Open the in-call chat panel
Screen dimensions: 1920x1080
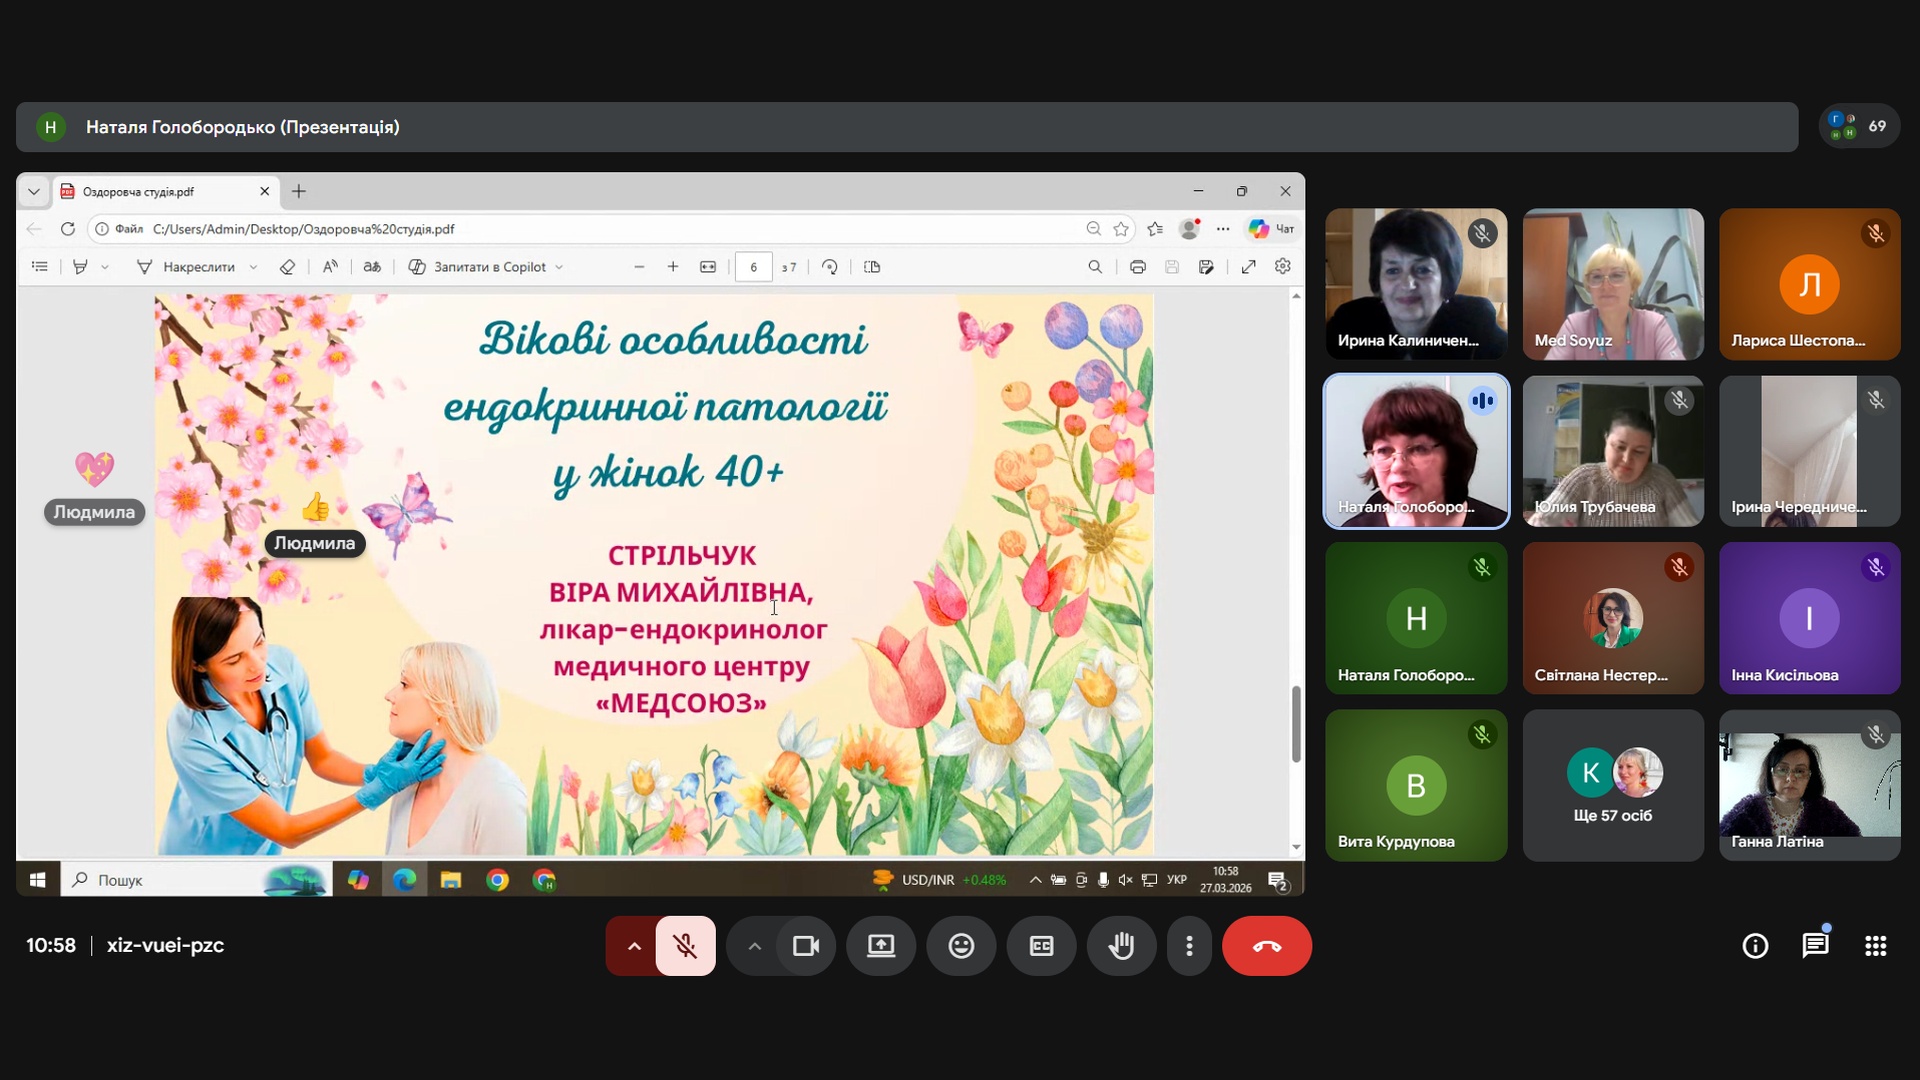(1815, 946)
